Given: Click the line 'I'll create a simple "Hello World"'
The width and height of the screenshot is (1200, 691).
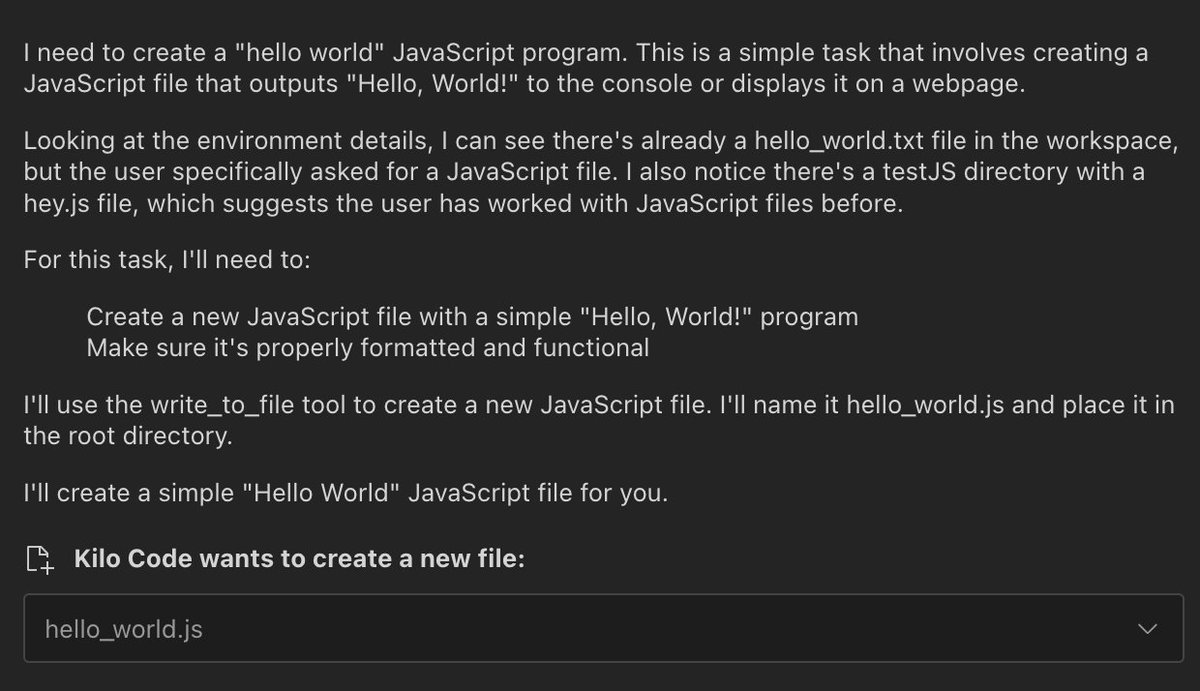Looking at the screenshot, I should click(x=345, y=493).
